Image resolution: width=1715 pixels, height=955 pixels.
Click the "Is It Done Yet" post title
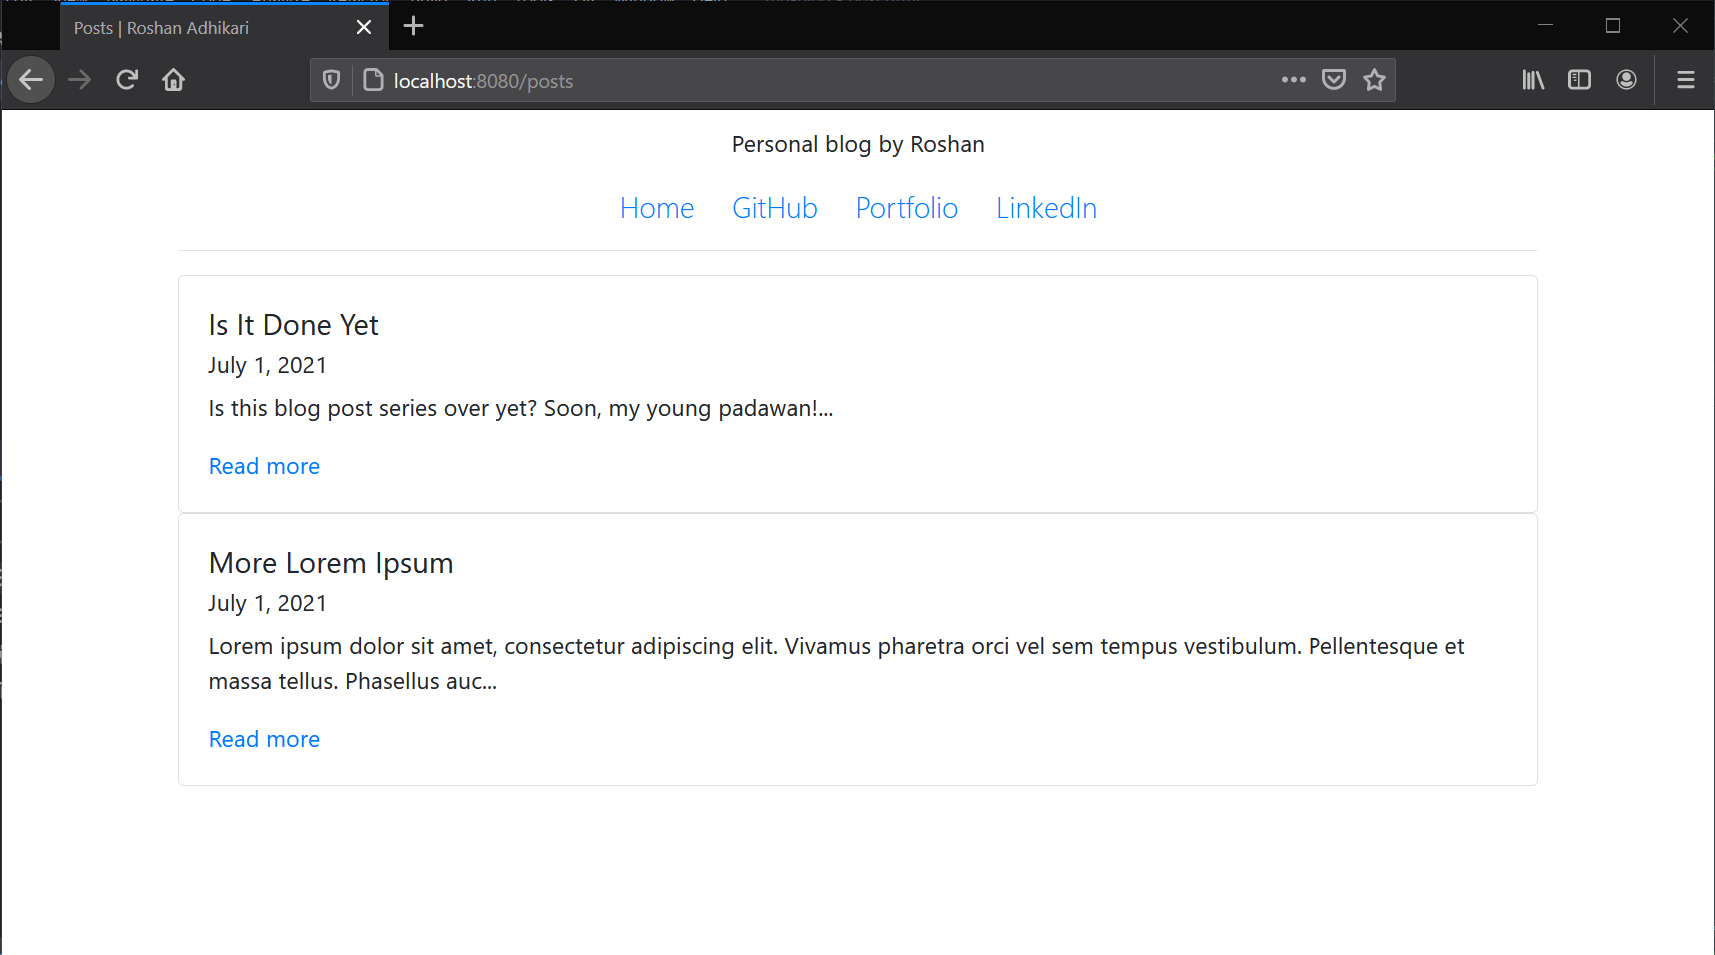(294, 325)
